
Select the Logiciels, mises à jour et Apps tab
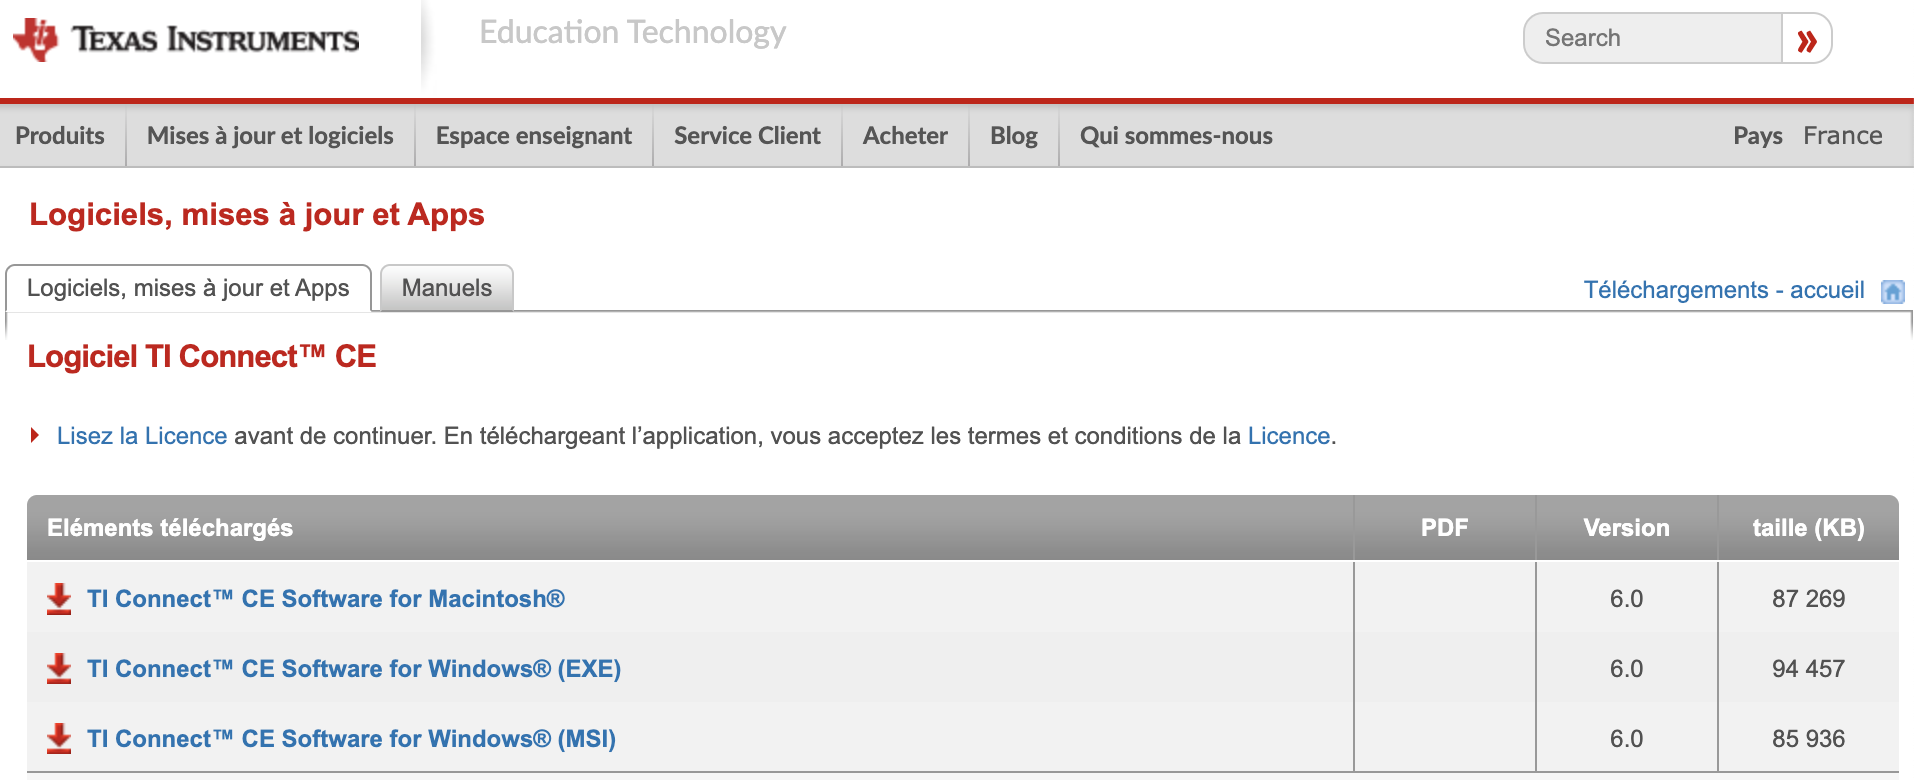click(188, 288)
